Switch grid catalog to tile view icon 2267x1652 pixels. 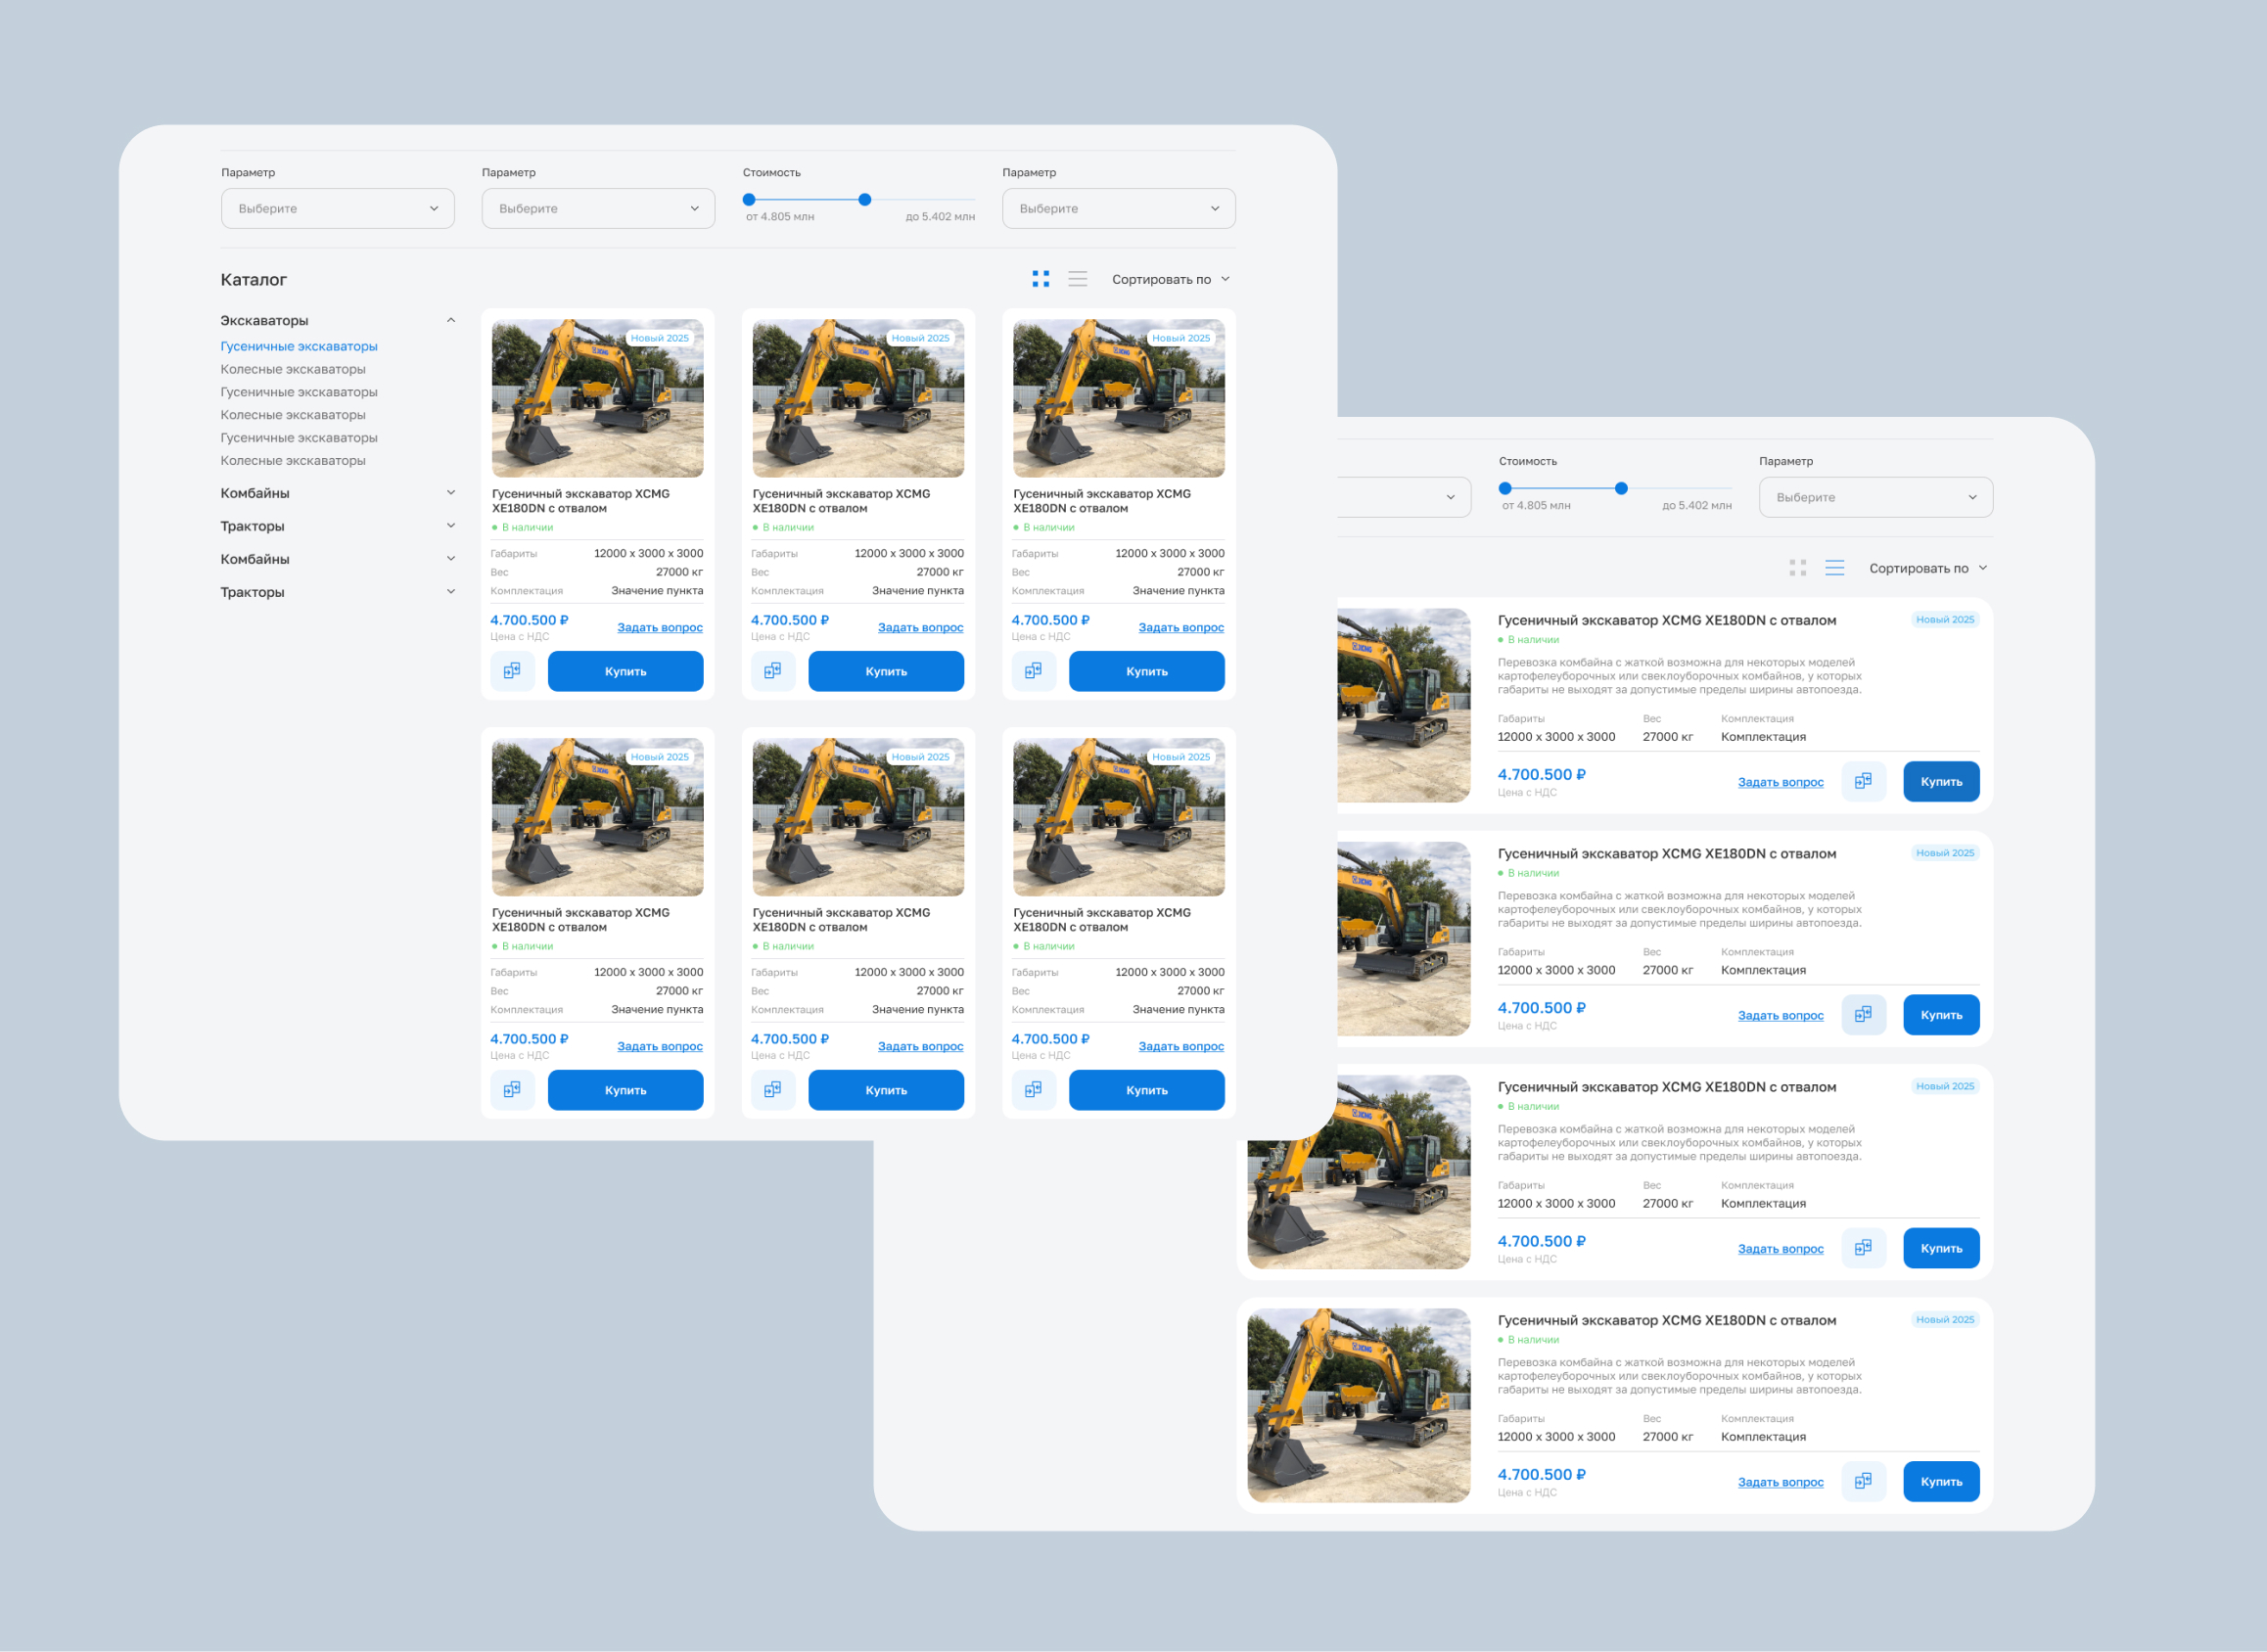click(x=1040, y=279)
